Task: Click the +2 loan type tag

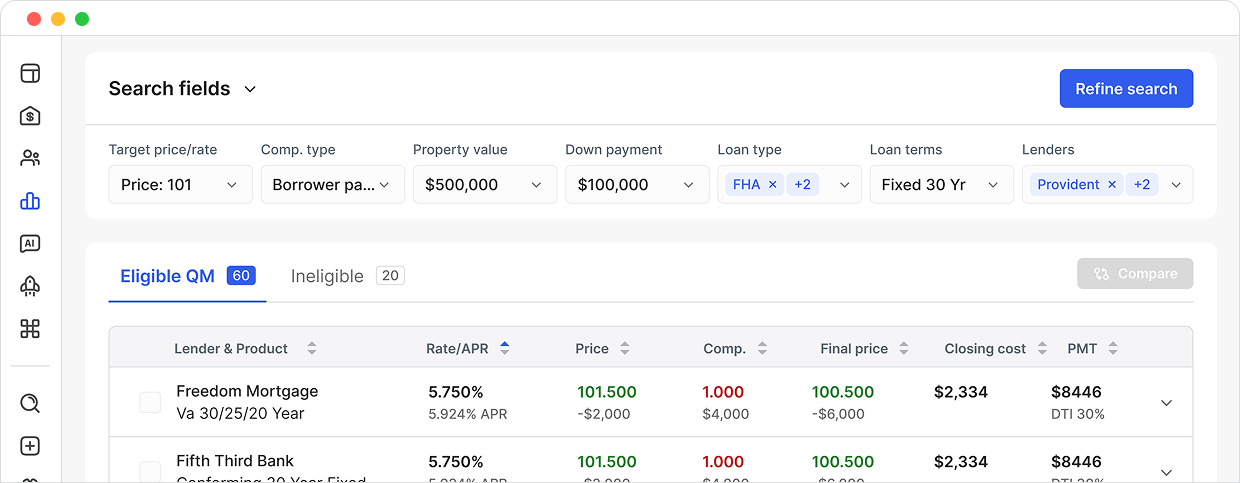Action: [x=802, y=185]
